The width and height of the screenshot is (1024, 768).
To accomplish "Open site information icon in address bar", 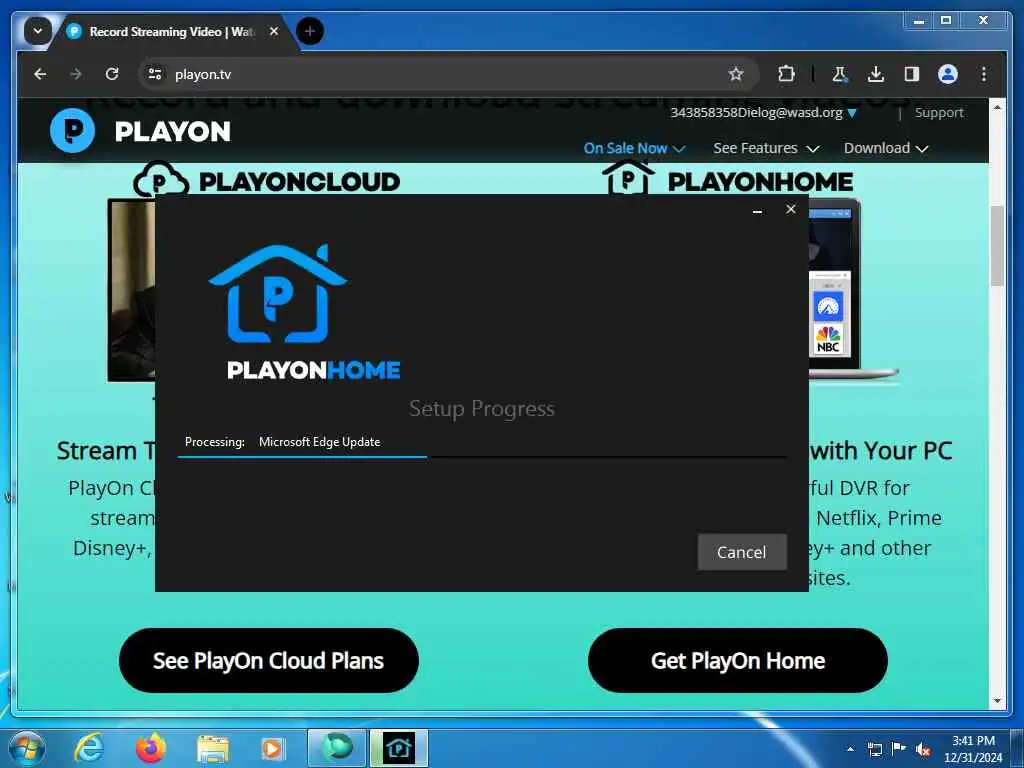I will click(x=155, y=74).
